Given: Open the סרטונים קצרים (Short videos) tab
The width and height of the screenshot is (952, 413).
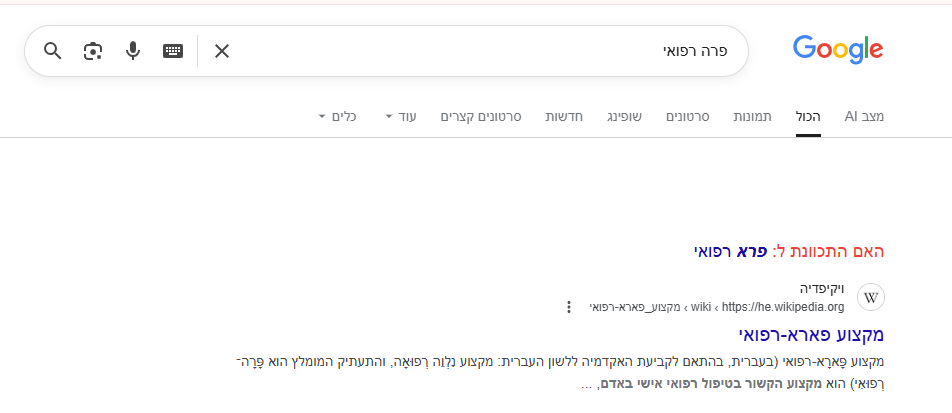Looking at the screenshot, I should click(481, 117).
